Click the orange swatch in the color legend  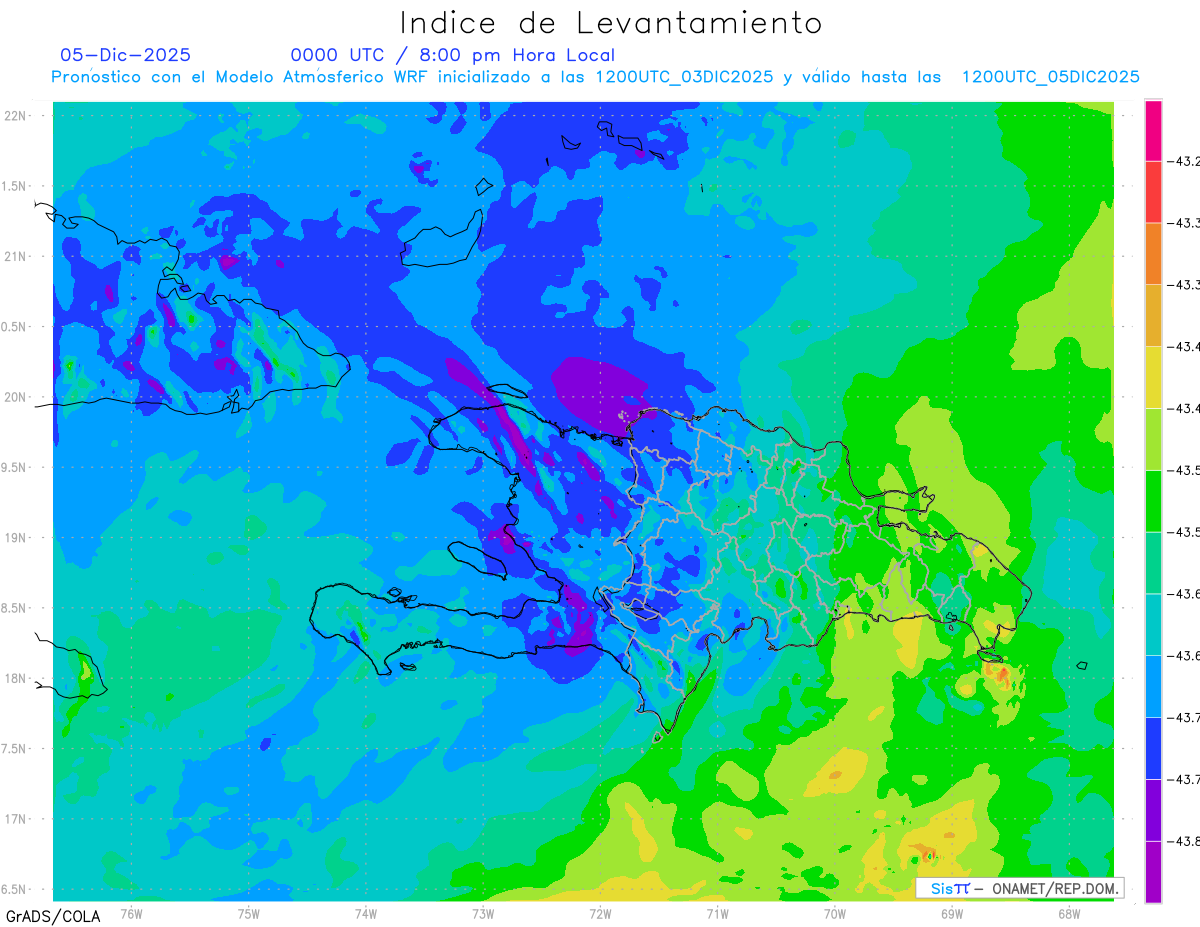(1153, 253)
